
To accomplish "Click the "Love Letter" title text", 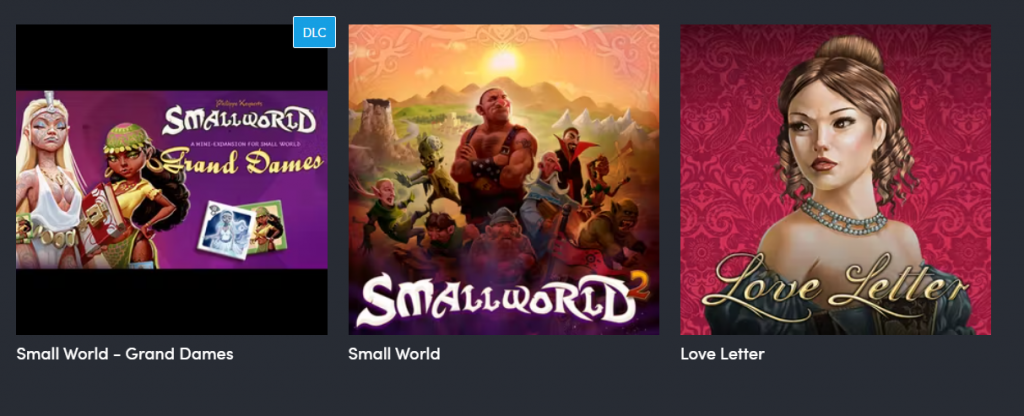I will coord(722,354).
